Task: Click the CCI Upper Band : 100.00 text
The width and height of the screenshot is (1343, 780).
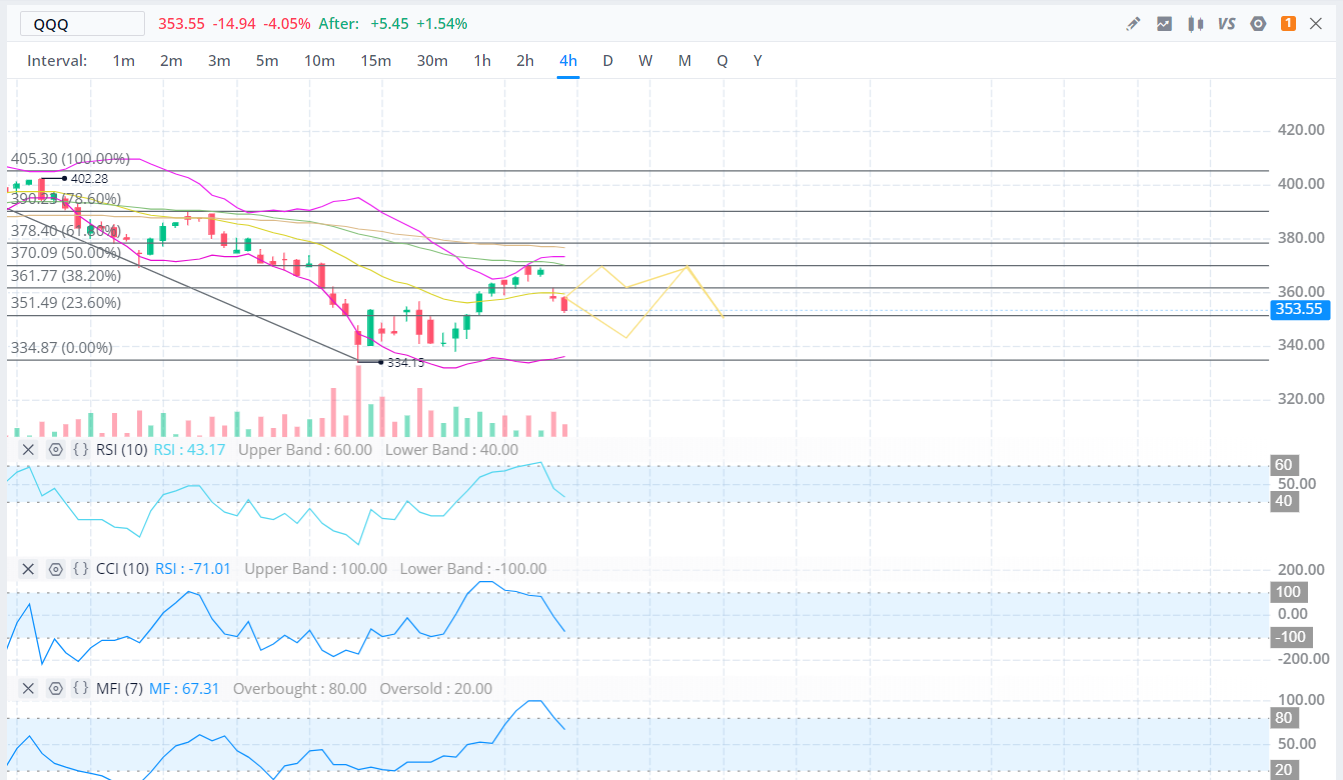Action: [x=316, y=569]
